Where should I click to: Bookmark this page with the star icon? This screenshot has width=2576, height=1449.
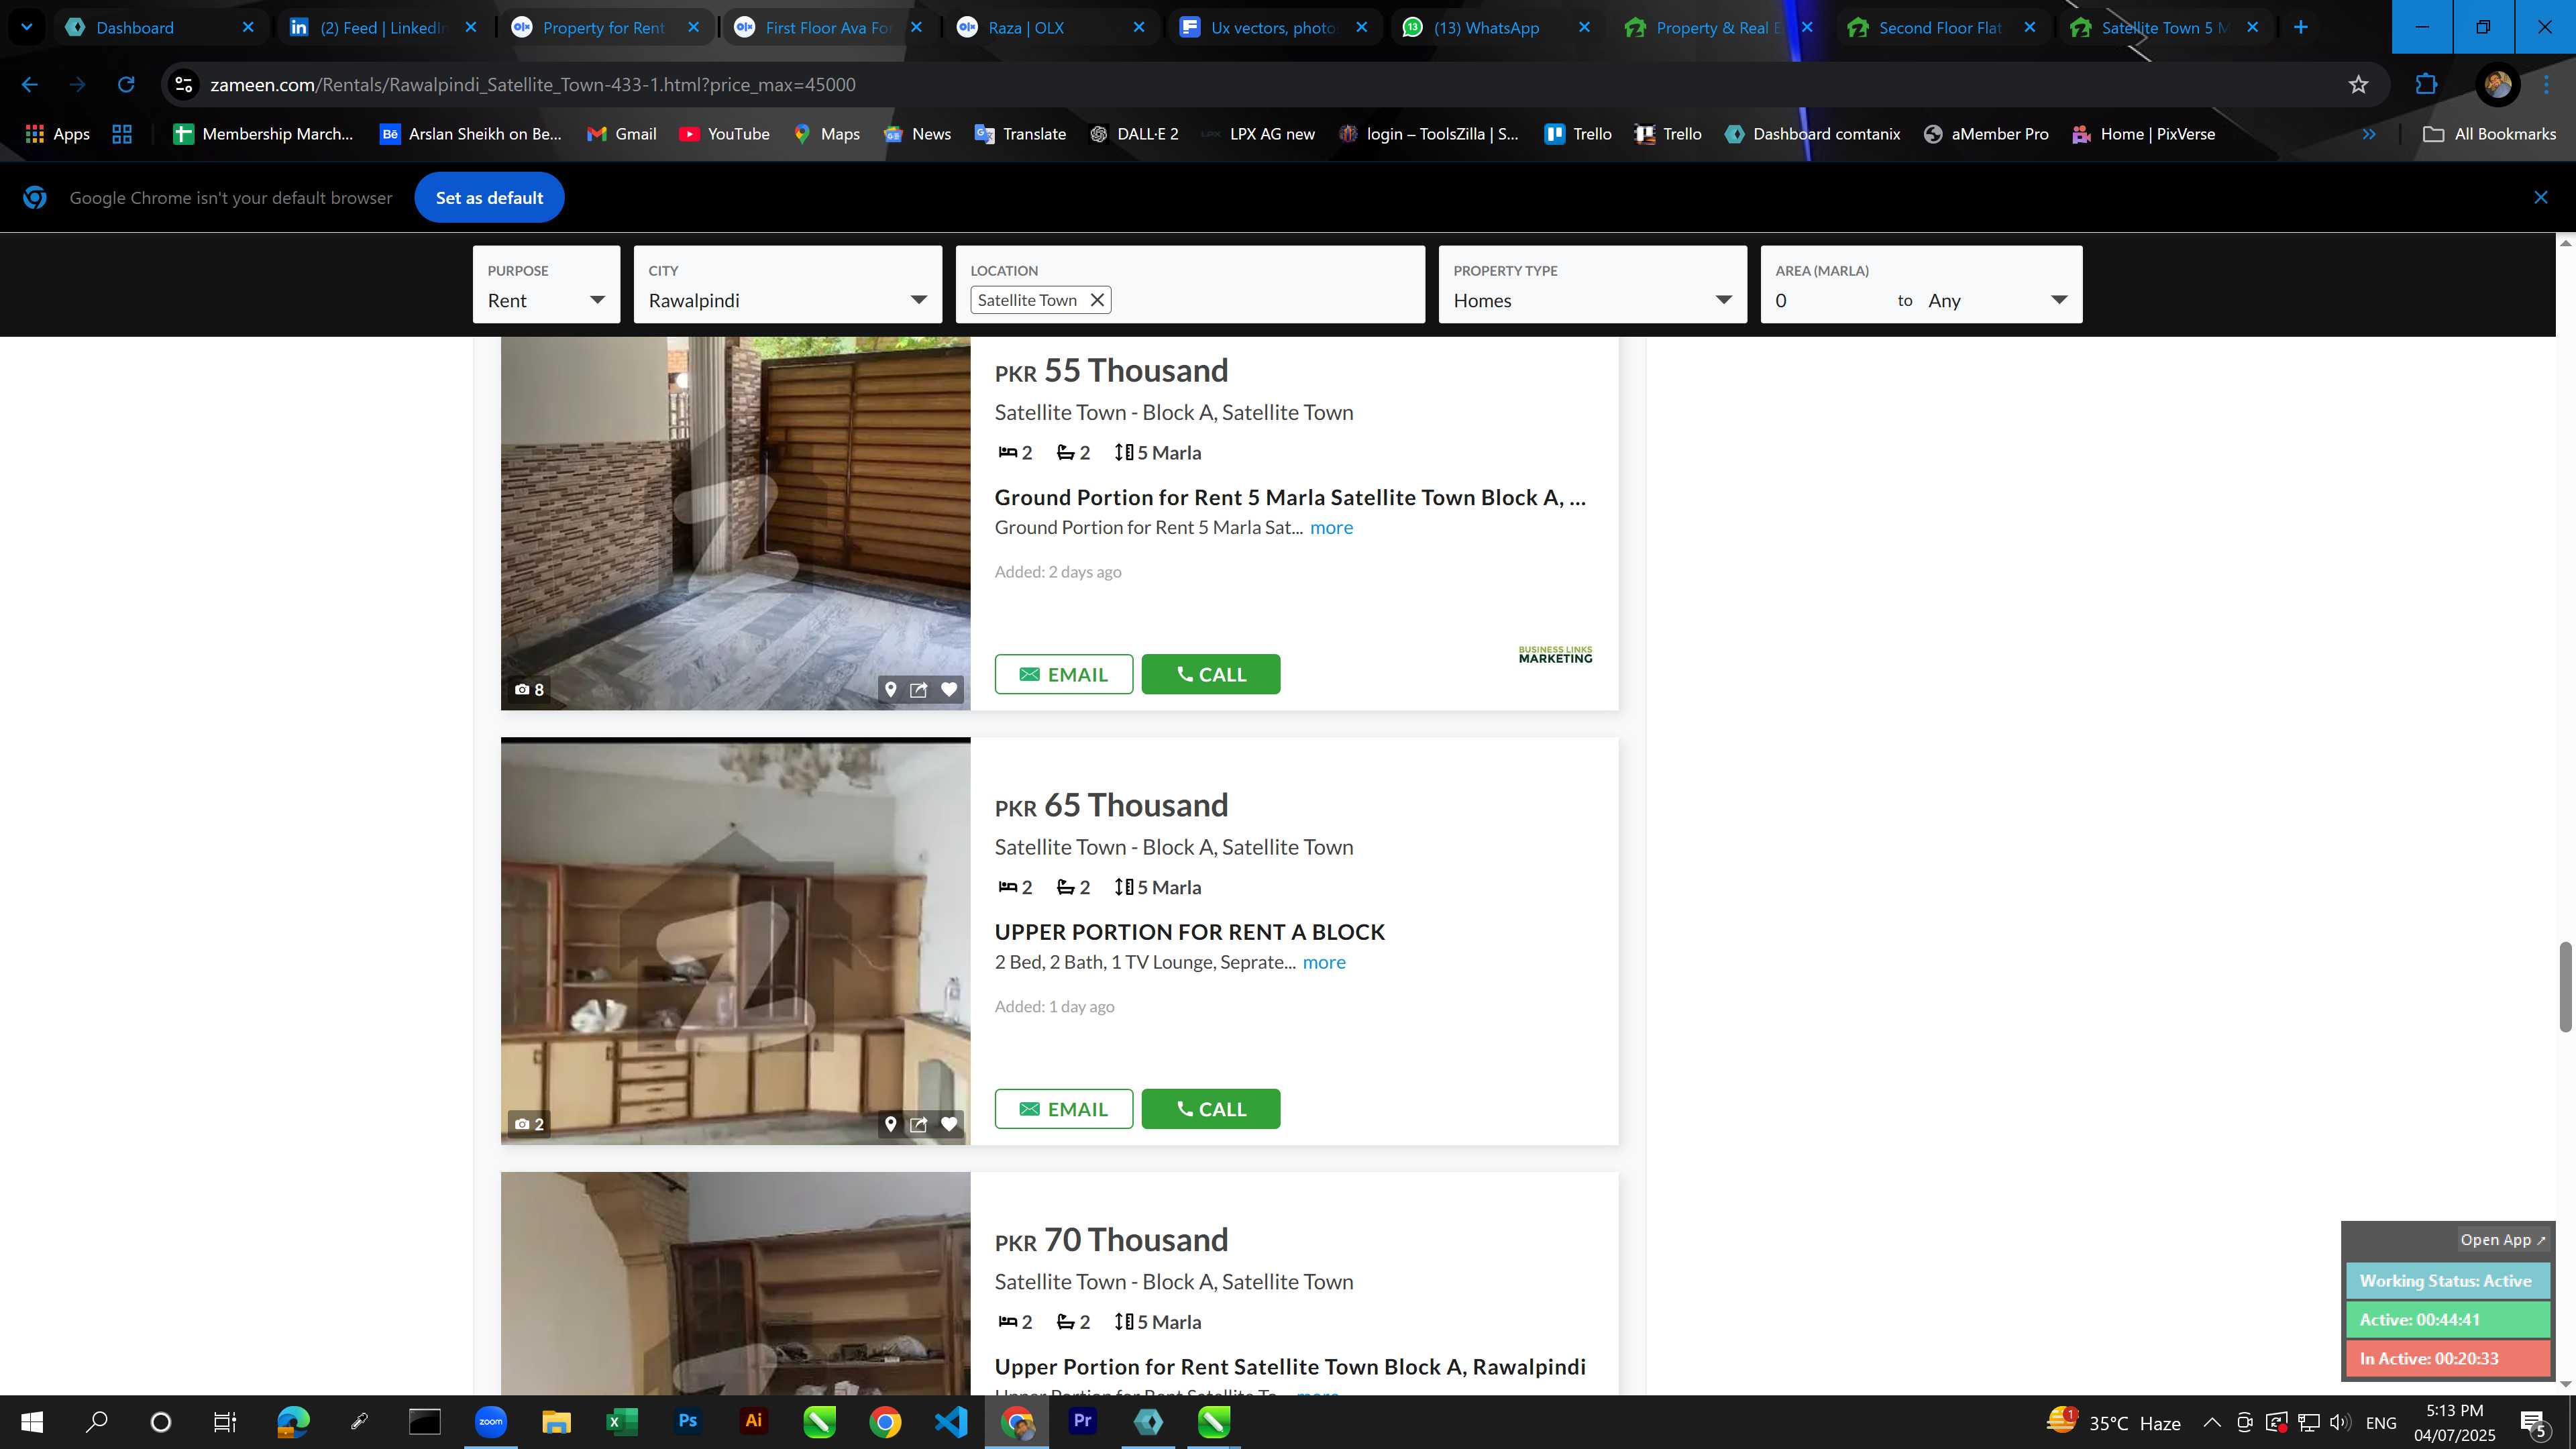point(2358,85)
